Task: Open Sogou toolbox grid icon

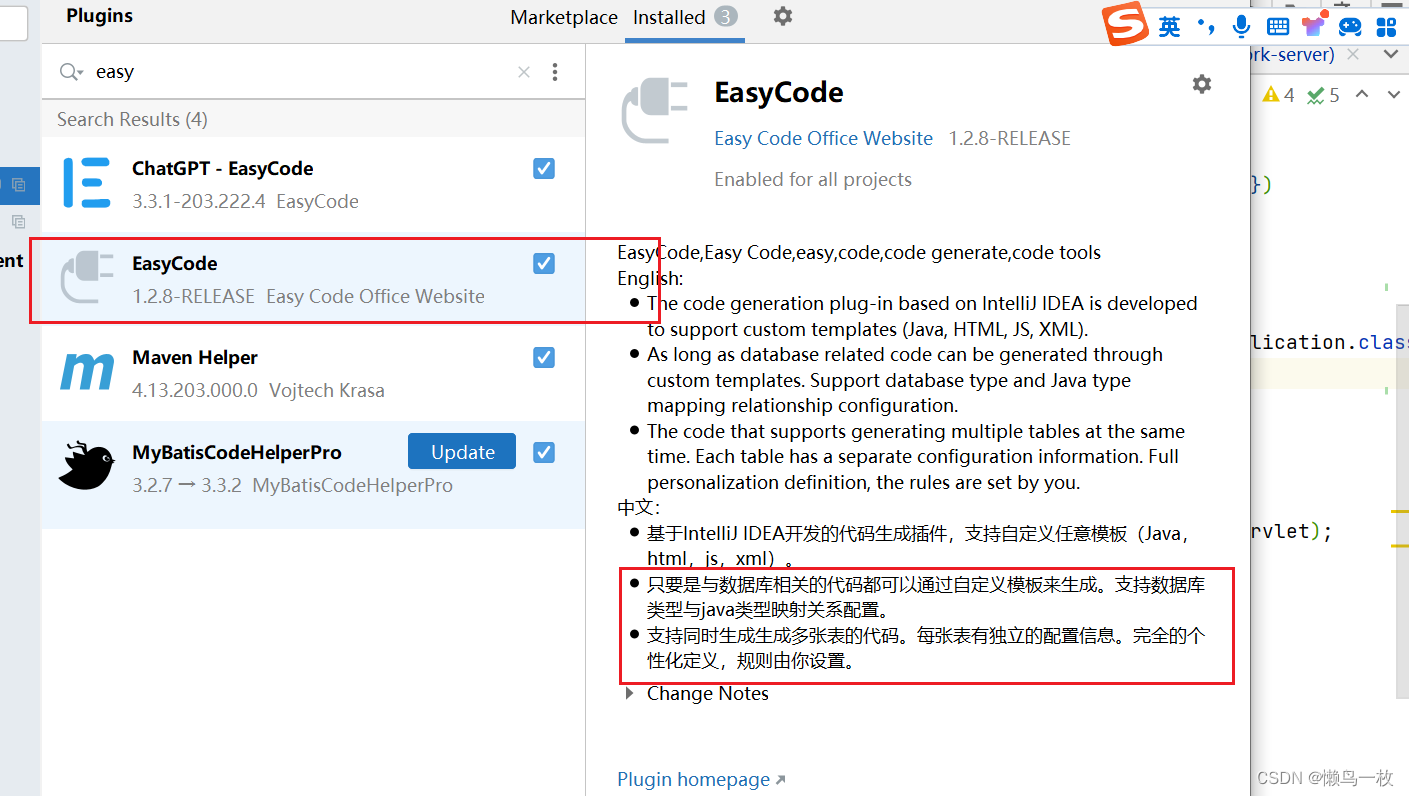Action: (1386, 27)
